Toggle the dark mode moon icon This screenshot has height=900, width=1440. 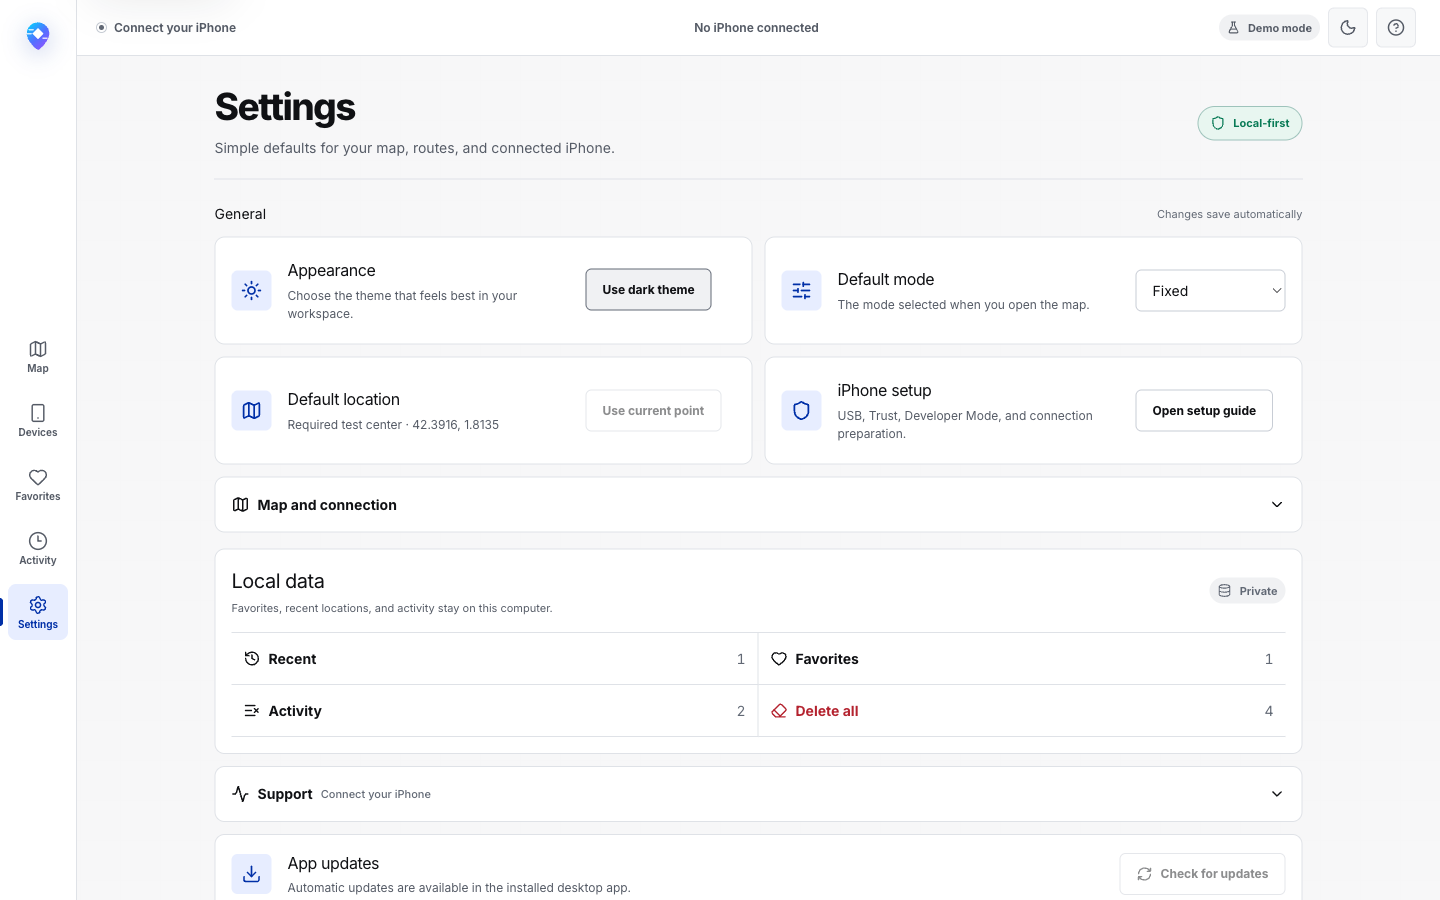click(x=1348, y=28)
